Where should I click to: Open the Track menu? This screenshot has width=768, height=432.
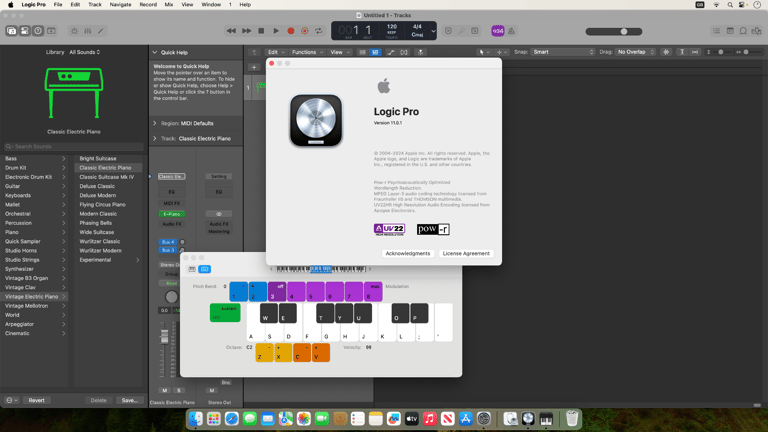pos(95,4)
